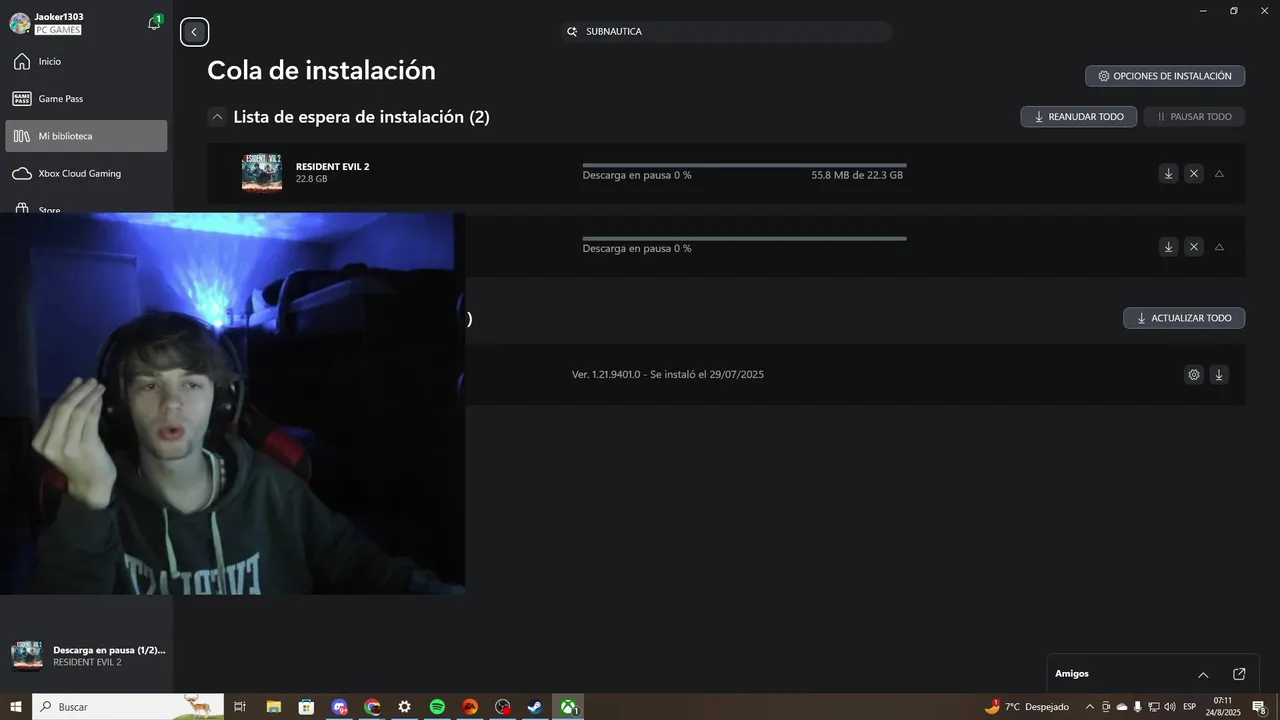This screenshot has width=1280, height=720.
Task: Open the 7°C Despejado weather widget
Action: point(1026,707)
